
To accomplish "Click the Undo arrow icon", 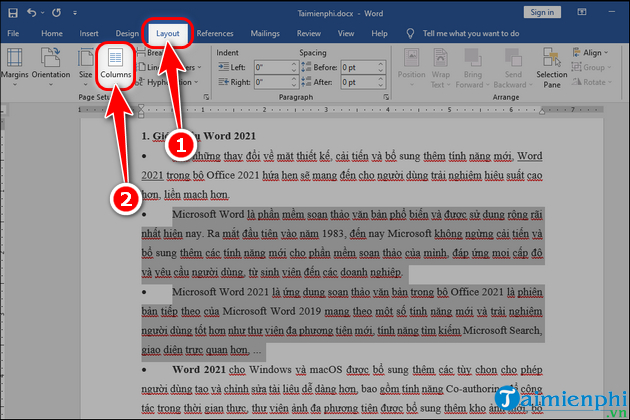I will tap(33, 12).
